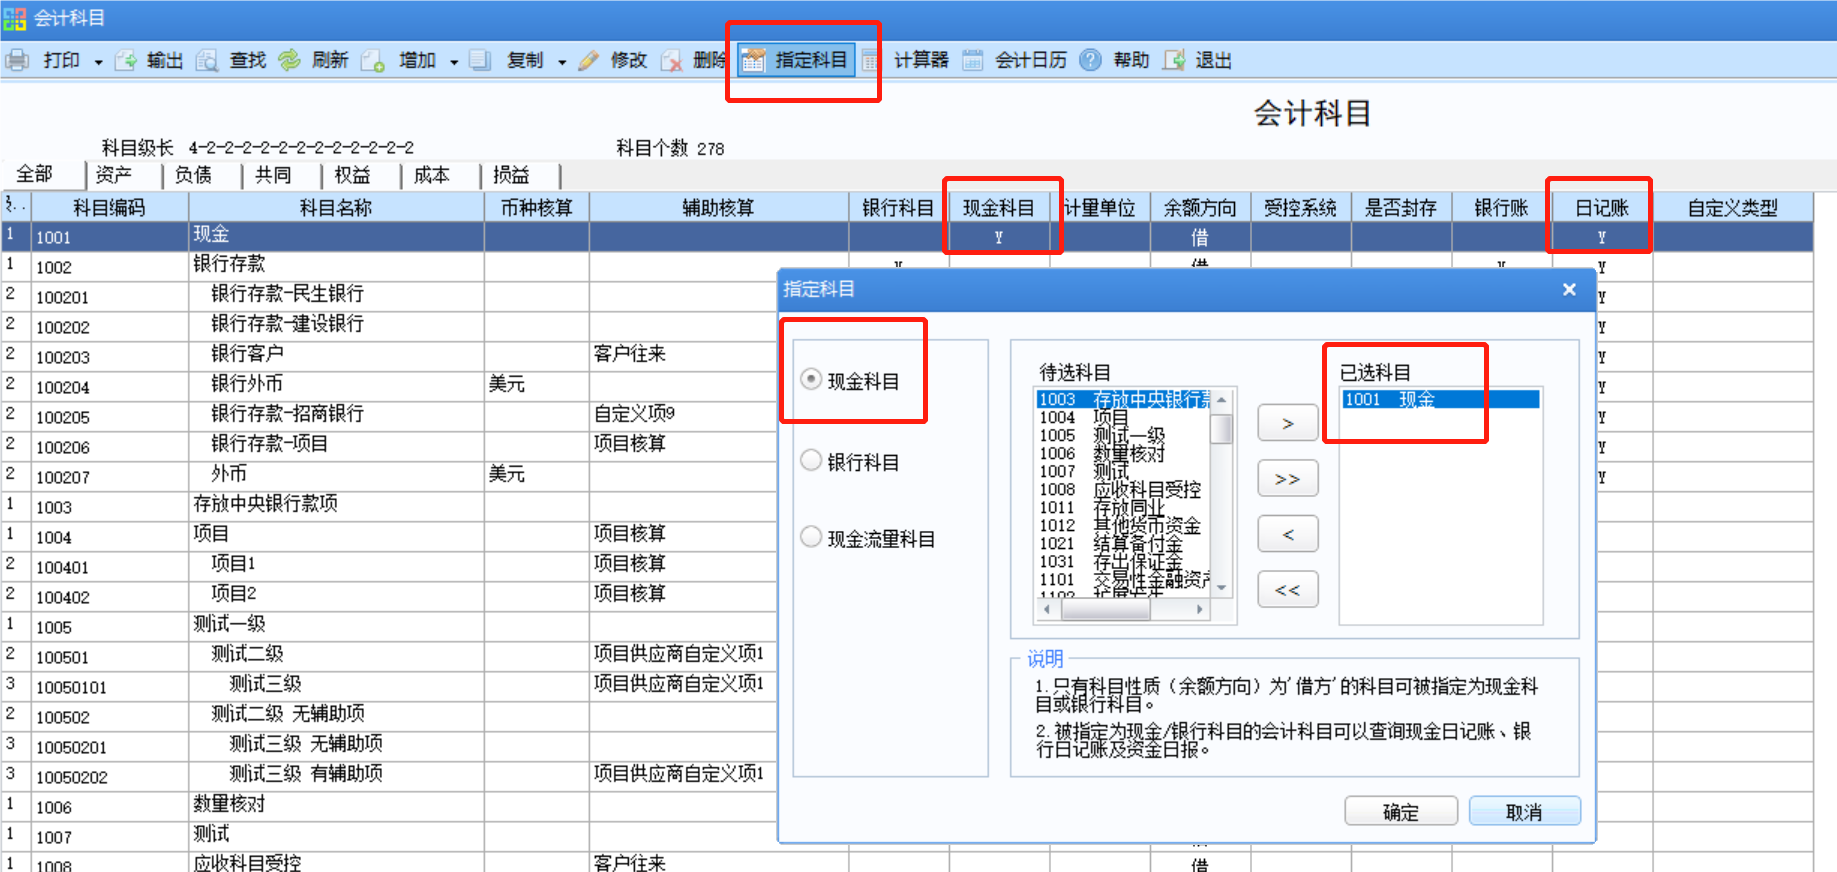
Task: Click the 银行科目 column header
Action: click(898, 207)
